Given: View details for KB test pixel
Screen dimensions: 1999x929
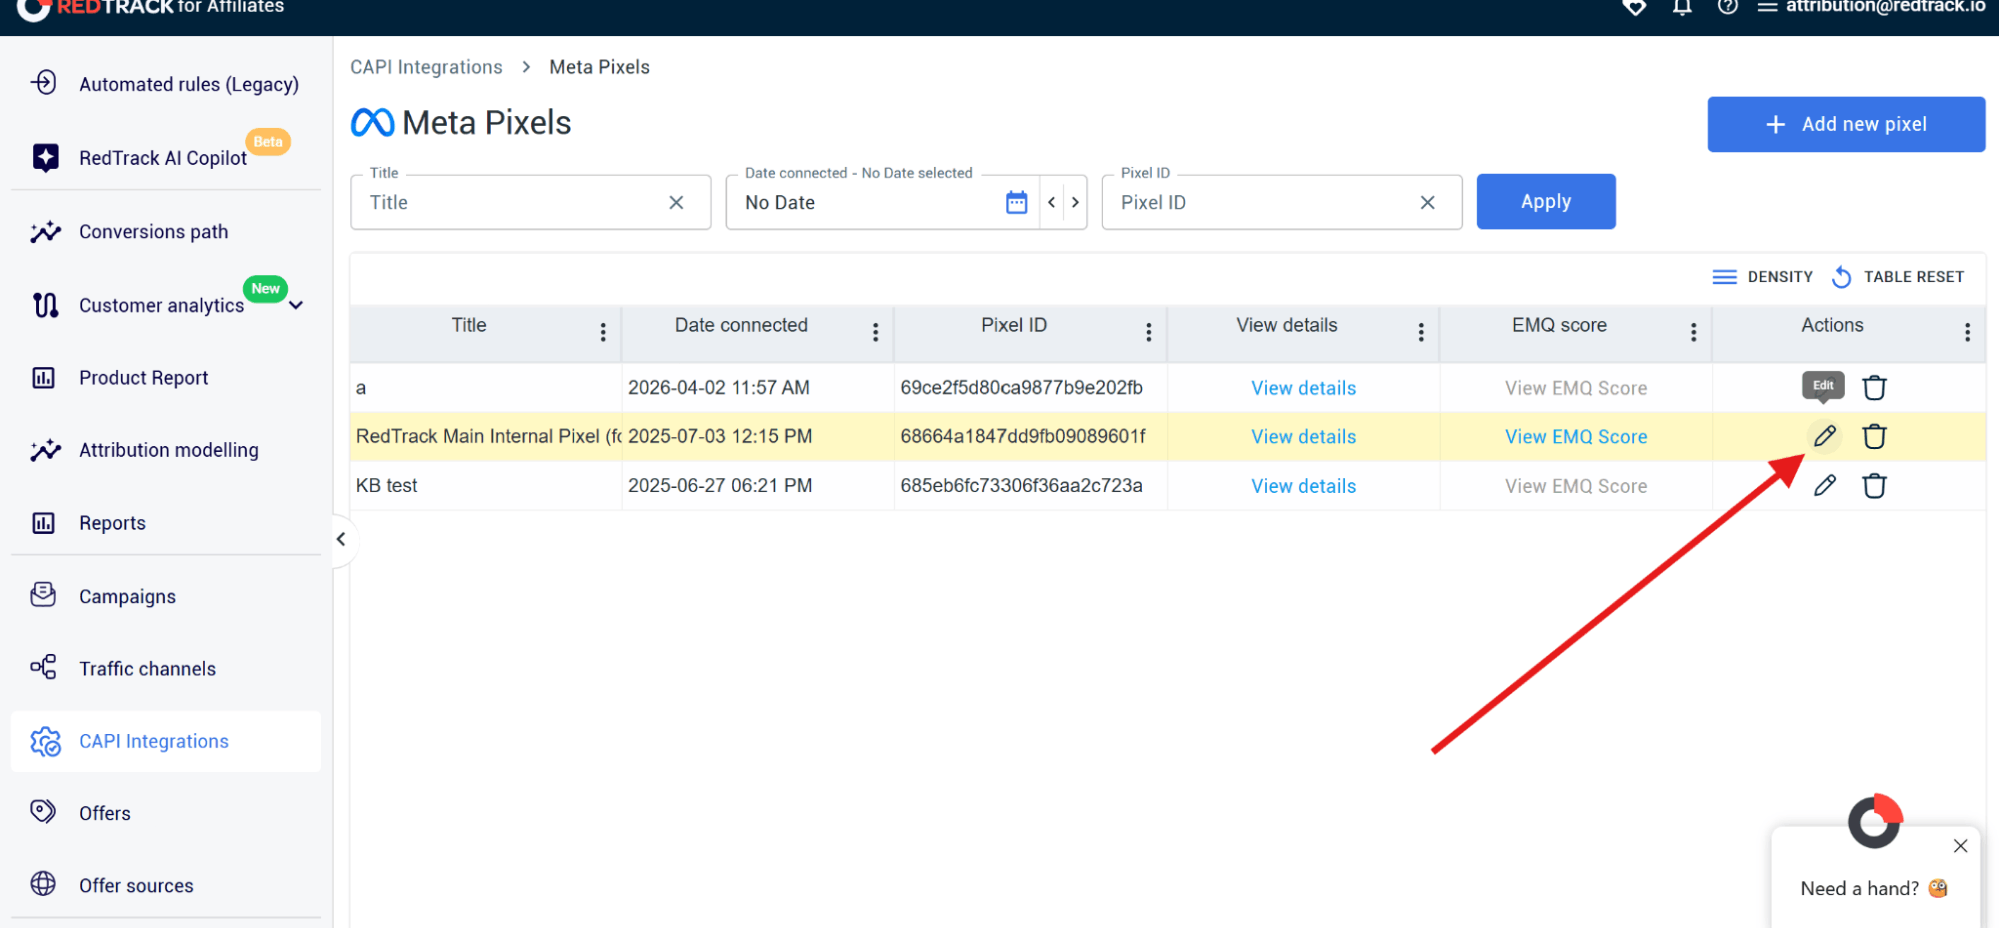Looking at the screenshot, I should [x=1303, y=486].
